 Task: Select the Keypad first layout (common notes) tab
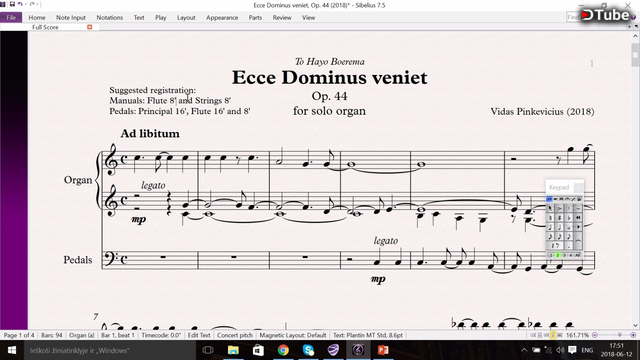549,199
